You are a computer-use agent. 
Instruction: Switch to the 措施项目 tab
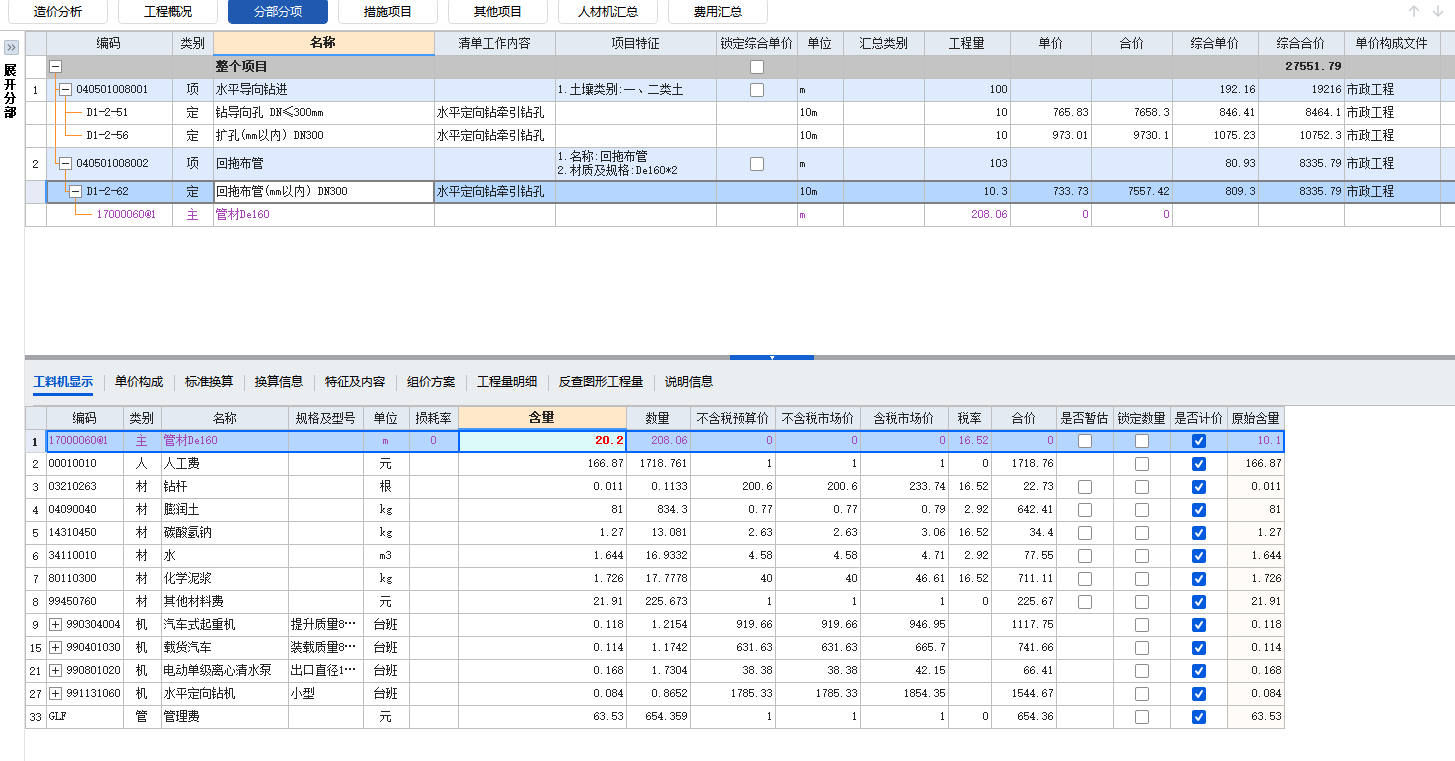click(387, 12)
